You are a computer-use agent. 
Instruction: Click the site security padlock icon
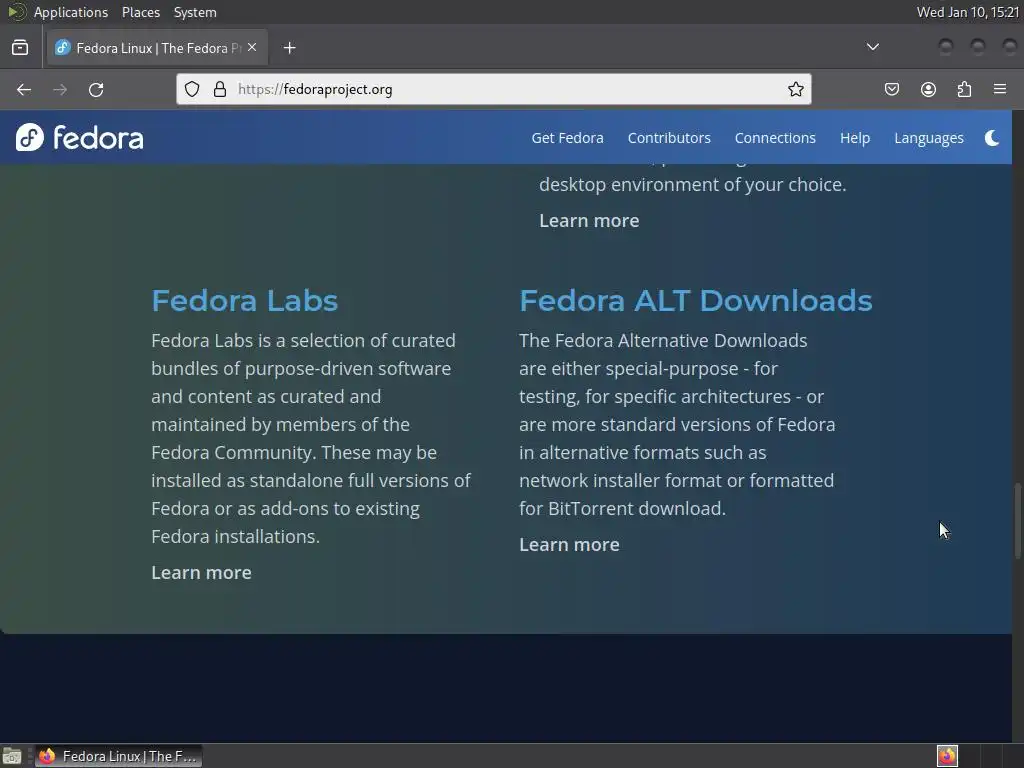click(220, 89)
